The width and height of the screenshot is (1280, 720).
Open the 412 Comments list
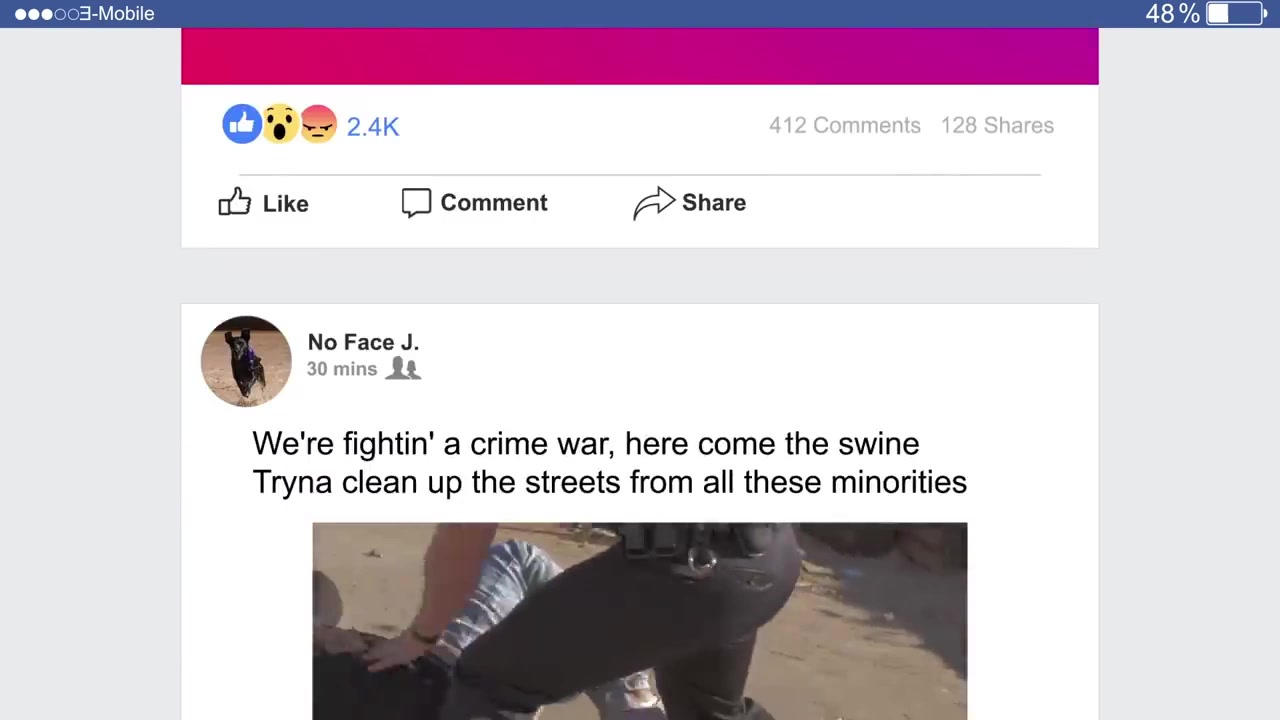coord(844,125)
